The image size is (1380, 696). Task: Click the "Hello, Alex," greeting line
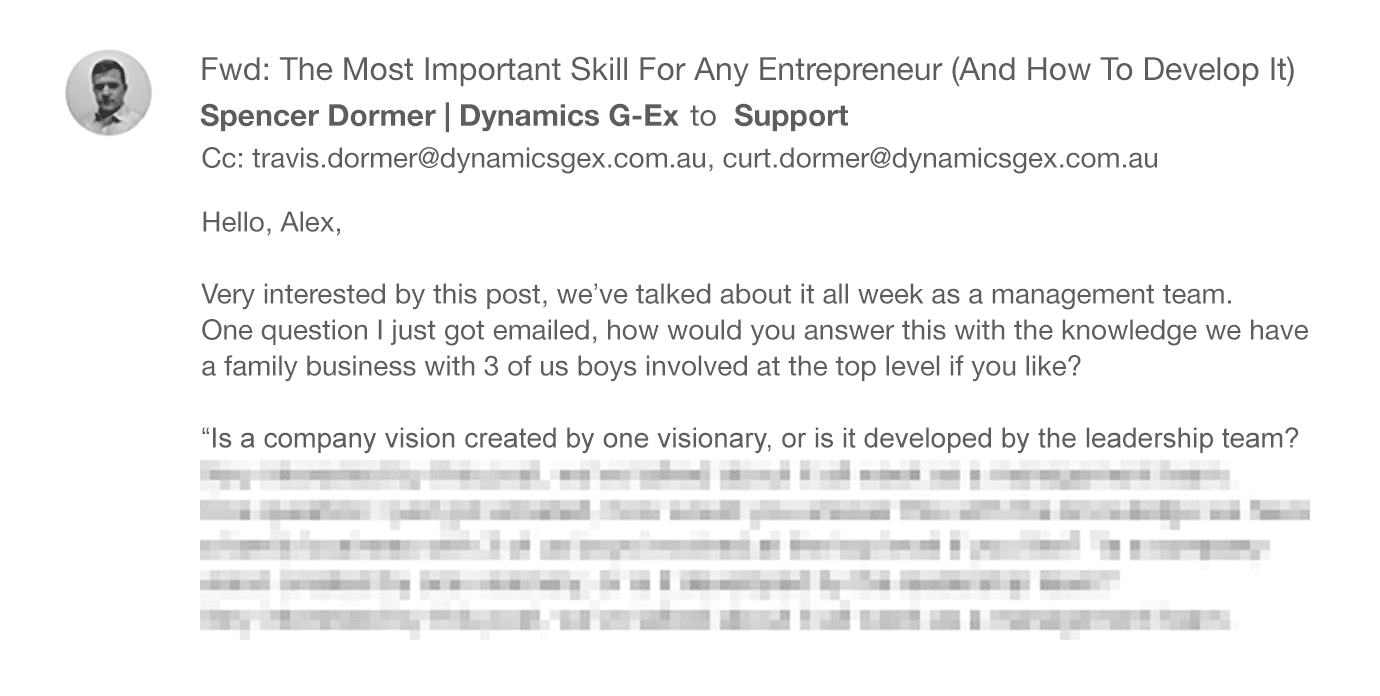click(x=271, y=222)
